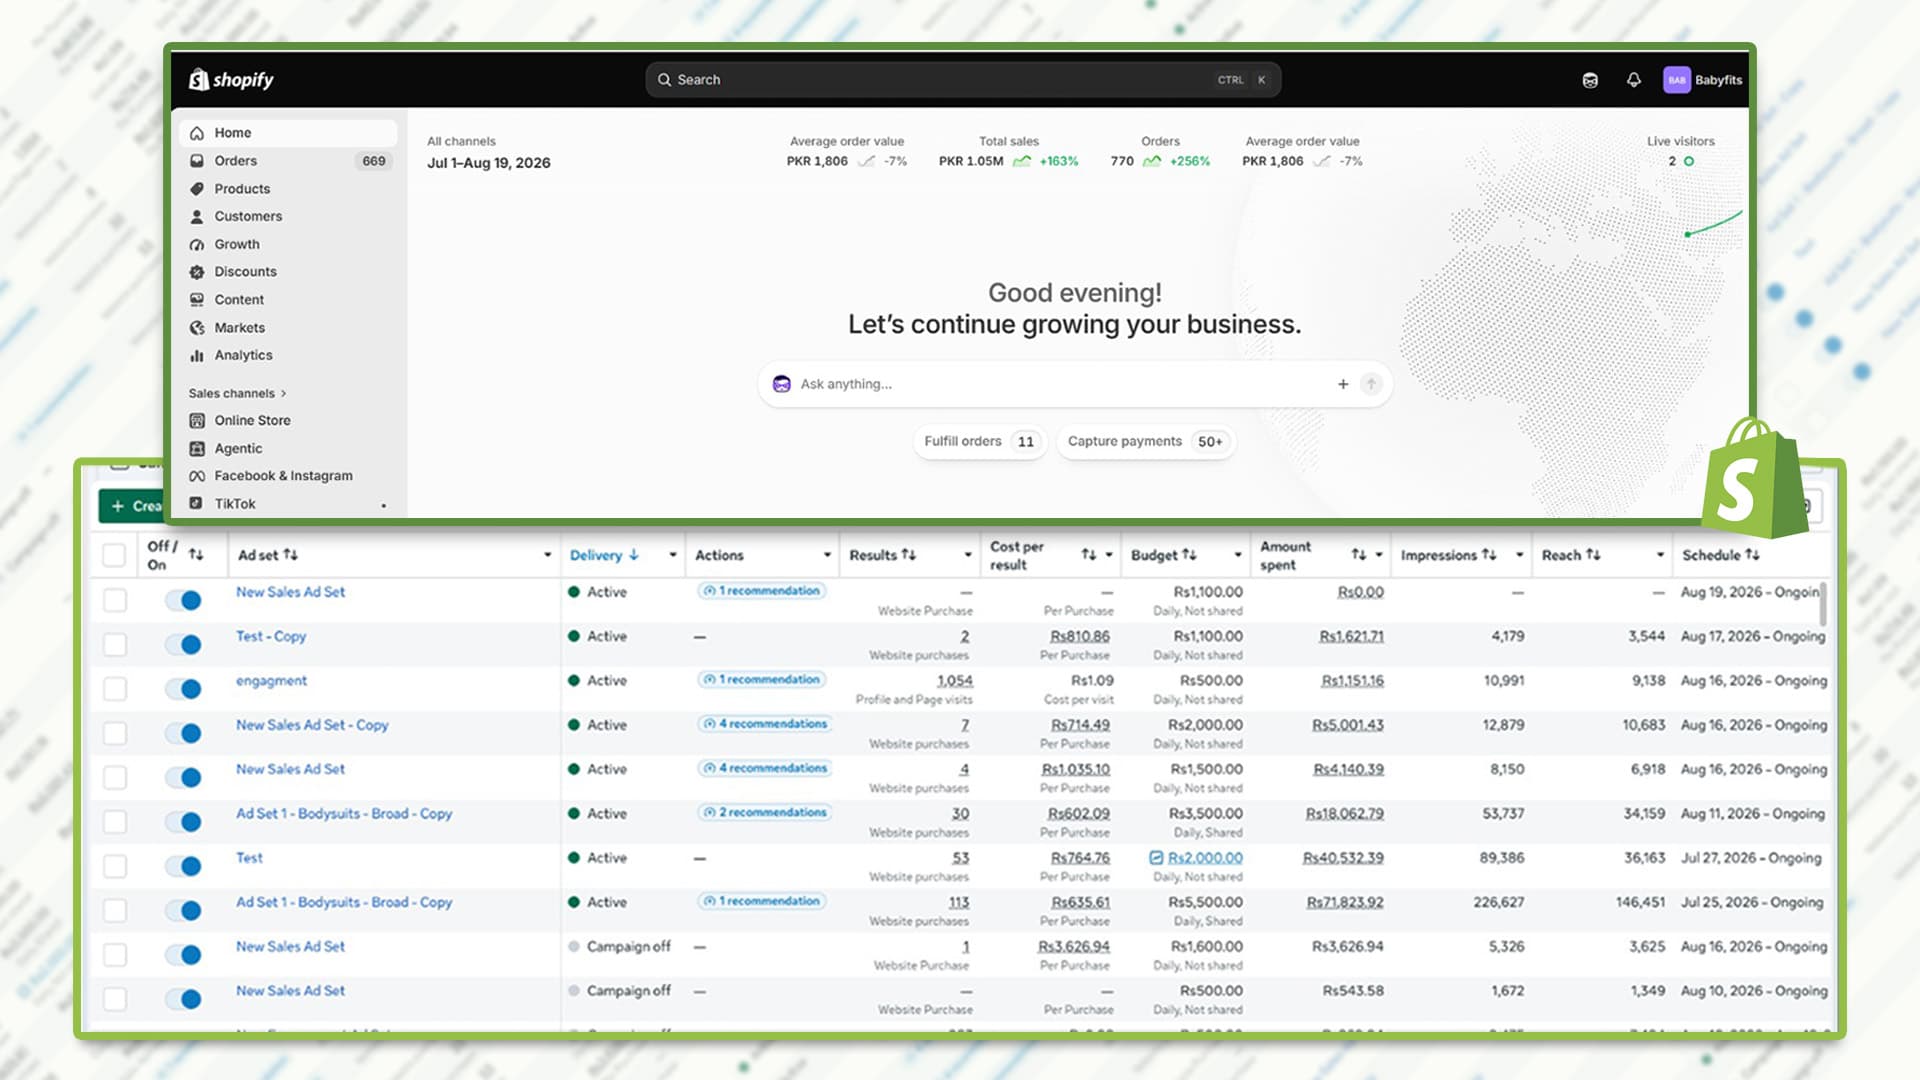The image size is (1920, 1080).
Task: Click the Shopify search field
Action: point(963,80)
